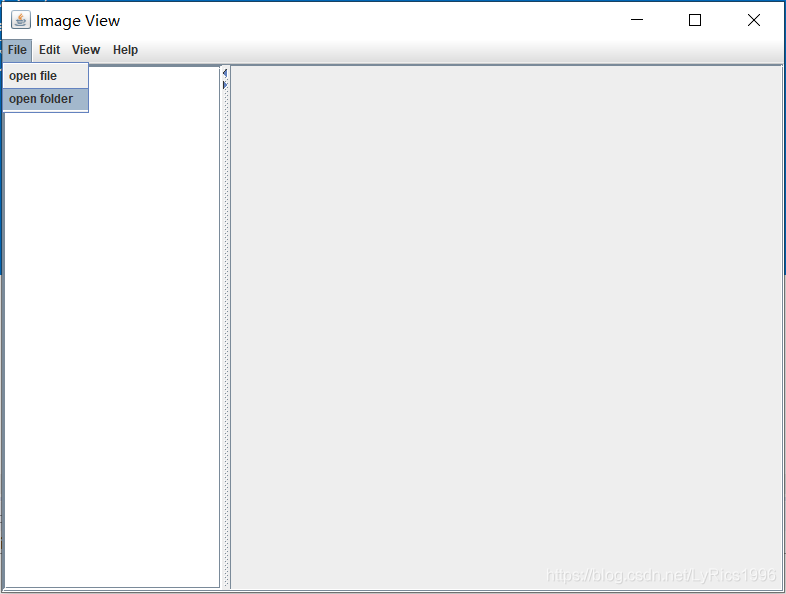The height and width of the screenshot is (594, 786).
Task: Minimize the Image View window
Action: tap(637, 20)
